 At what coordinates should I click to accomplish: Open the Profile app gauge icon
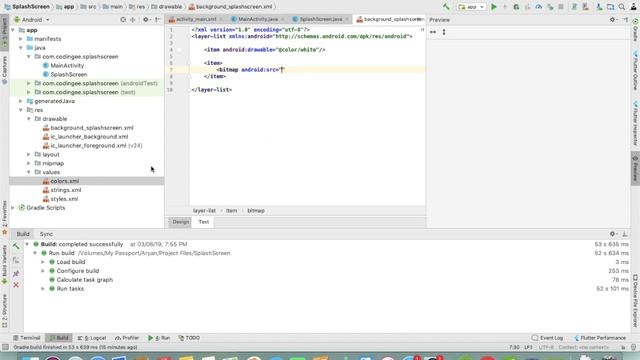[x=538, y=7]
